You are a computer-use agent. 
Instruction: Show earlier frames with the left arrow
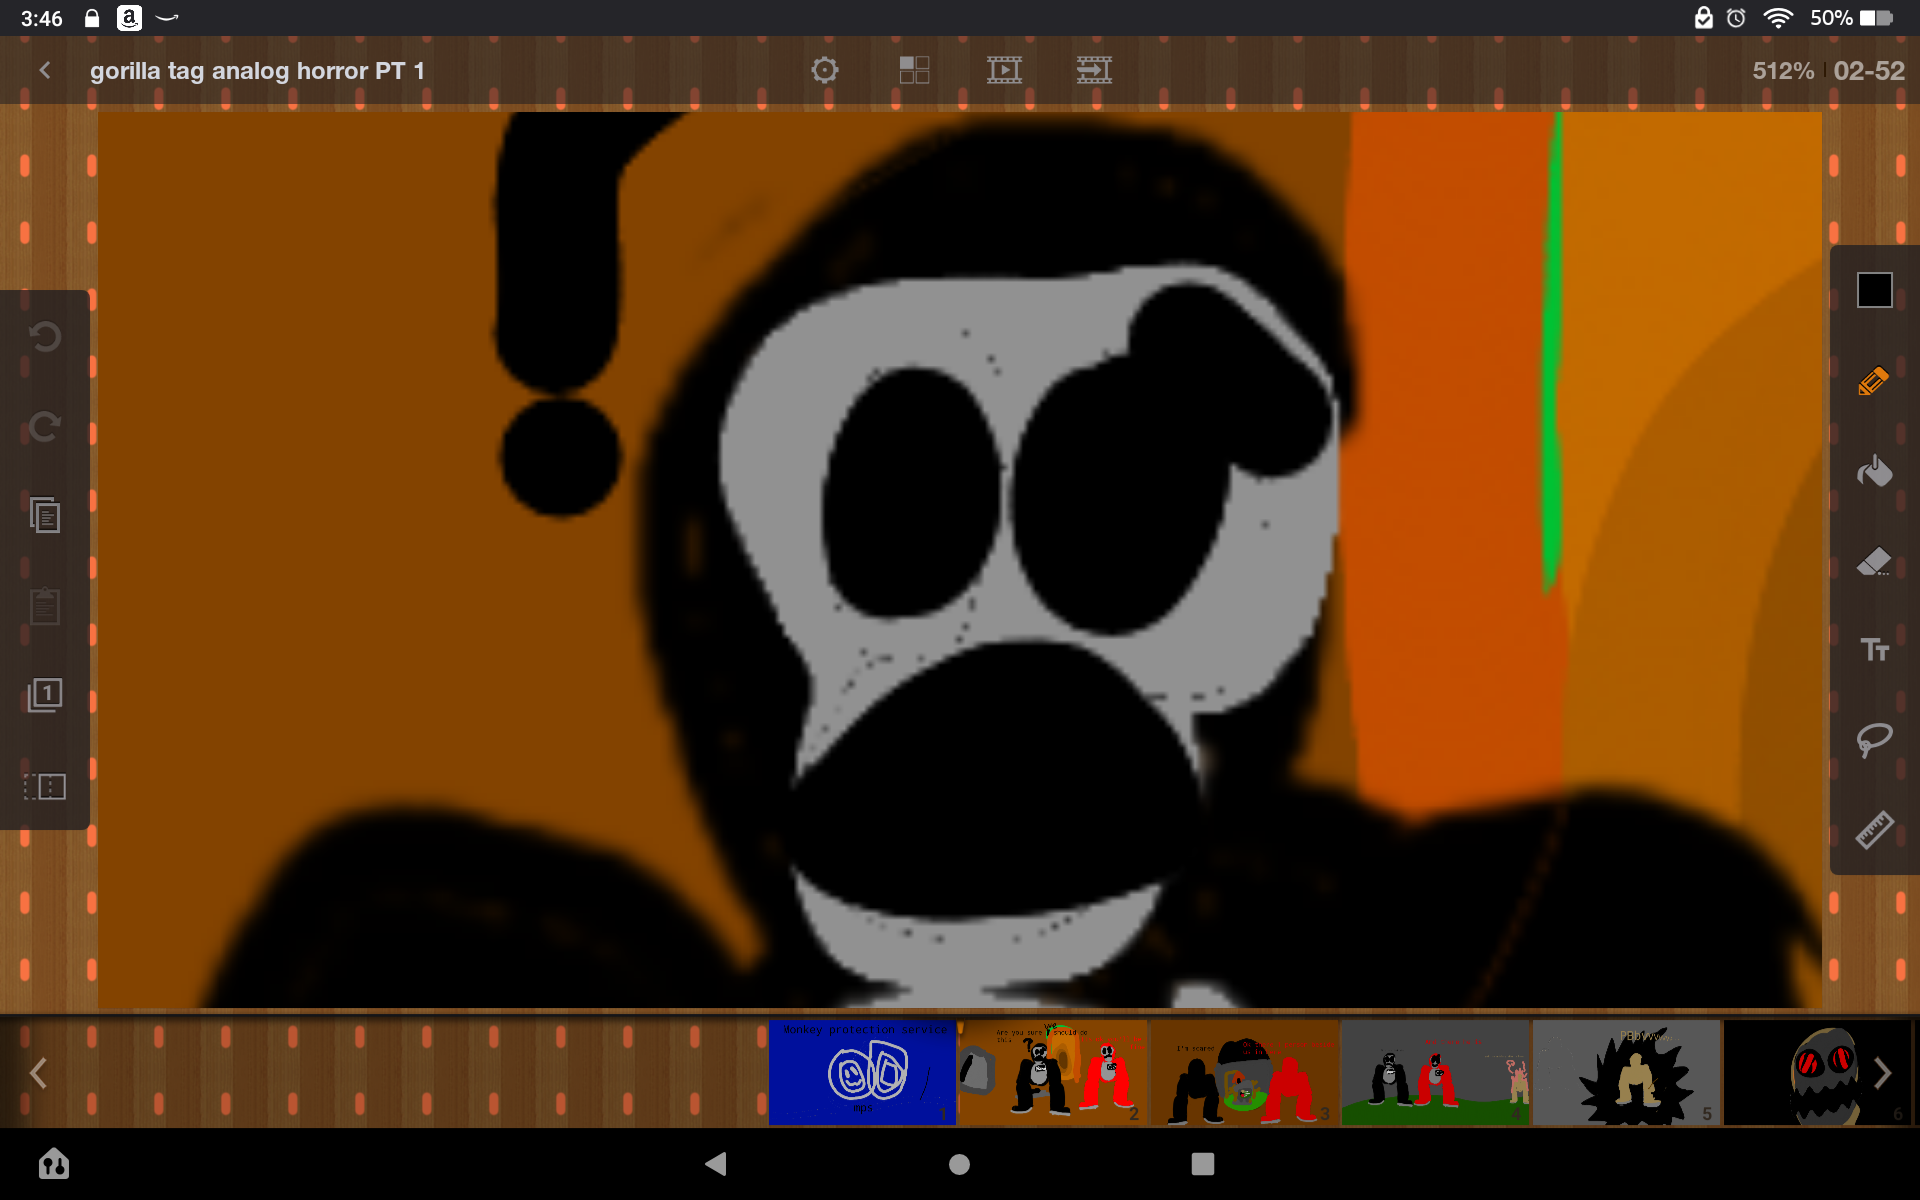coord(38,1073)
